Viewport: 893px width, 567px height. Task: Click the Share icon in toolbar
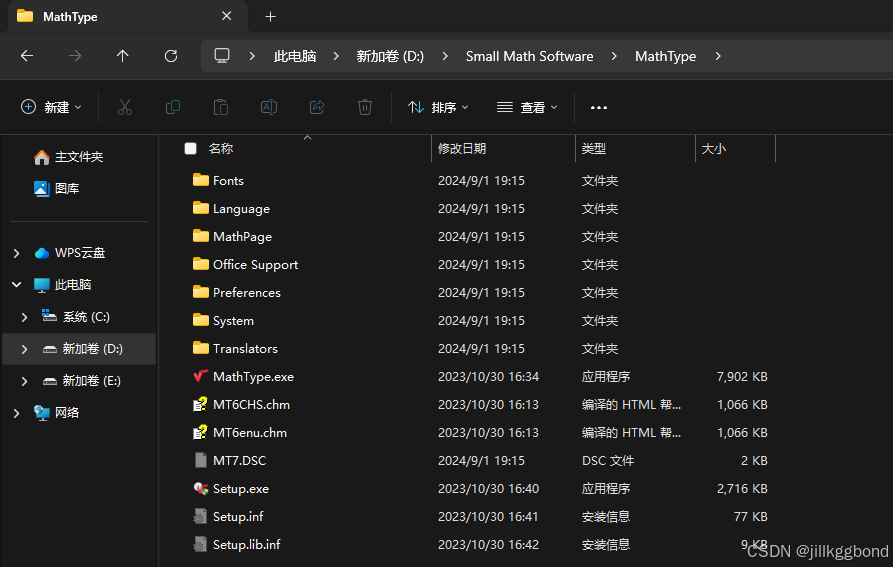(x=317, y=107)
